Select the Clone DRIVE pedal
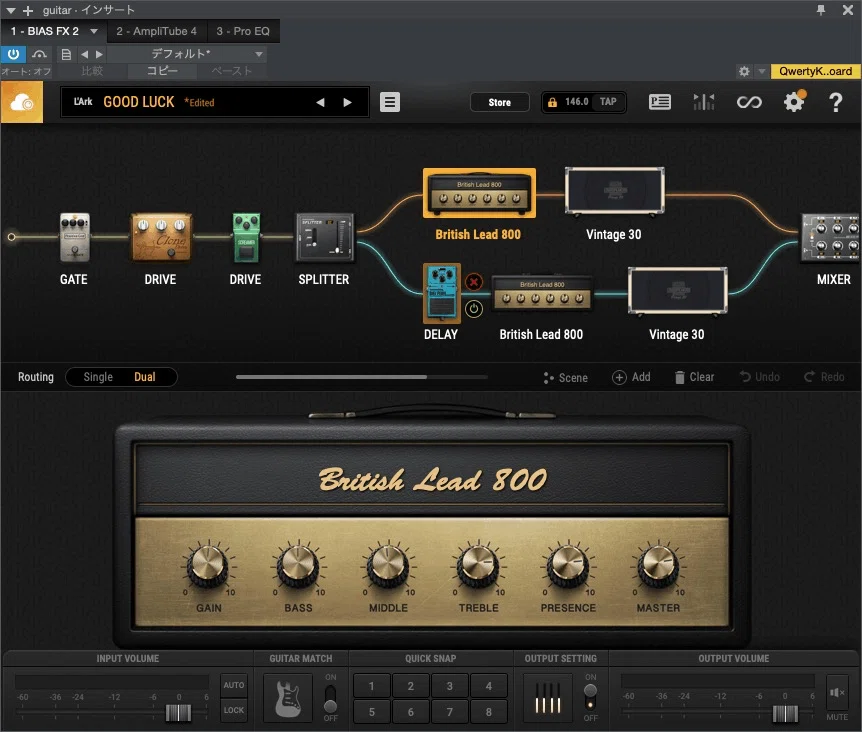The height and width of the screenshot is (732, 862). click(x=161, y=237)
